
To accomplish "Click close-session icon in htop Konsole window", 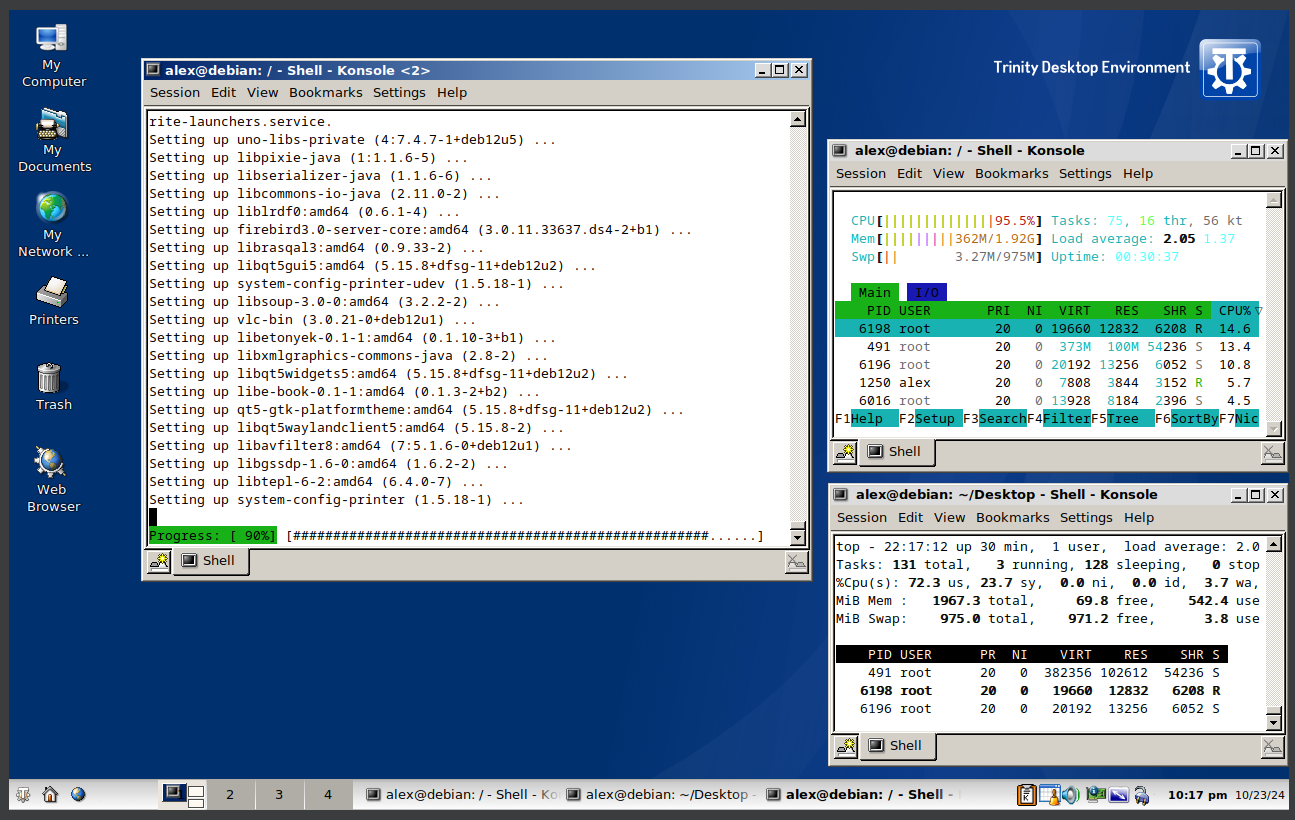I will click(x=1272, y=452).
